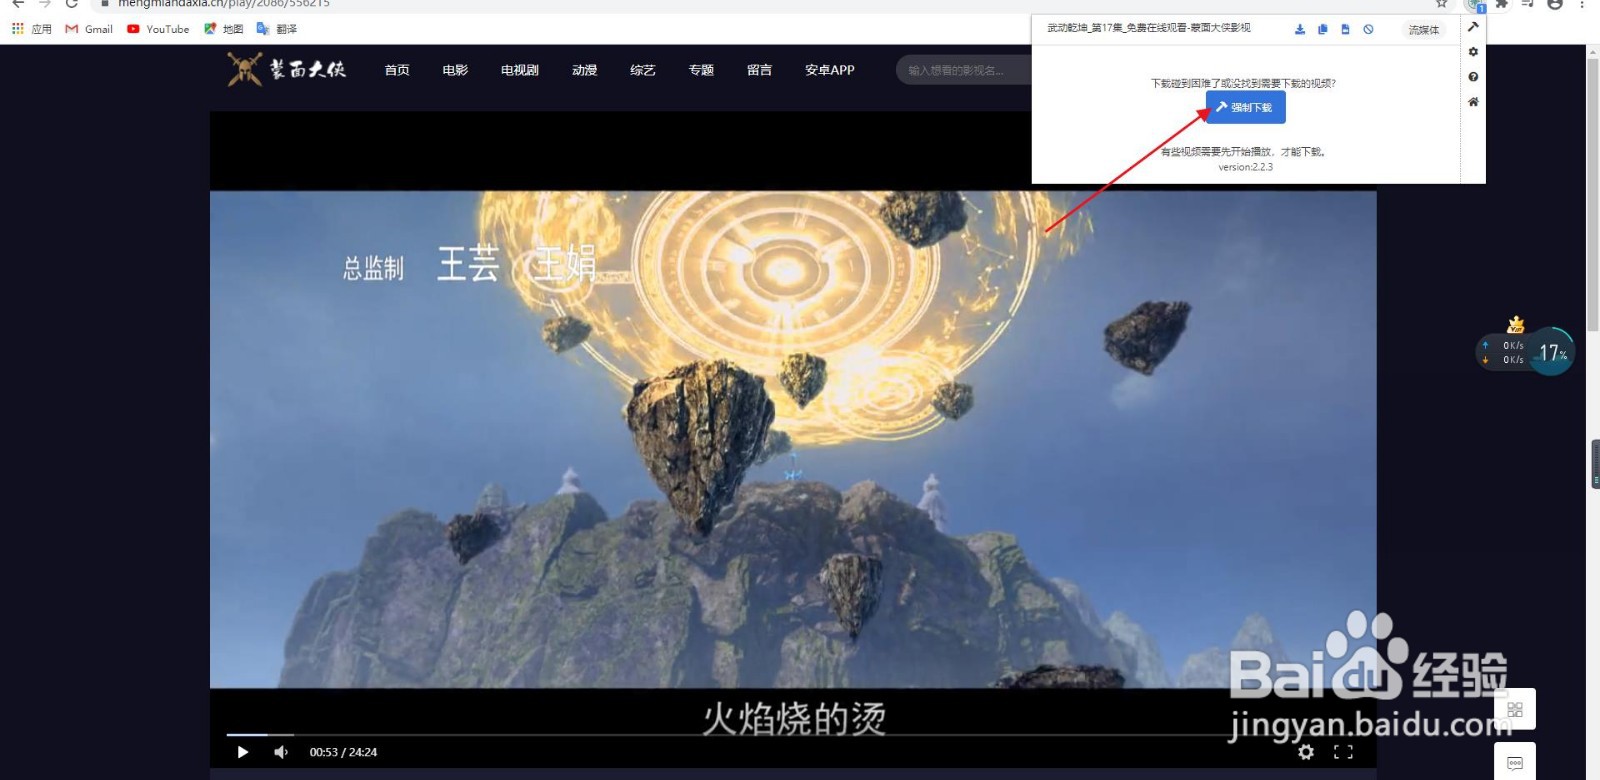
Task: Open 电视剧 navigation item
Action: [x=520, y=70]
